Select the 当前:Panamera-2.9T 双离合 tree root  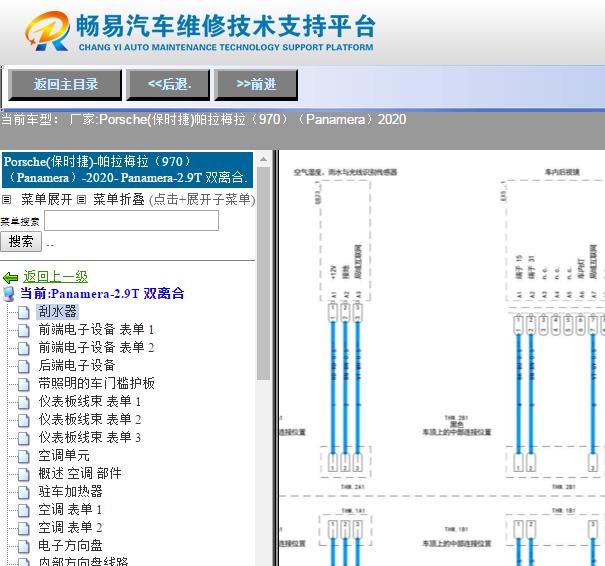pos(102,294)
